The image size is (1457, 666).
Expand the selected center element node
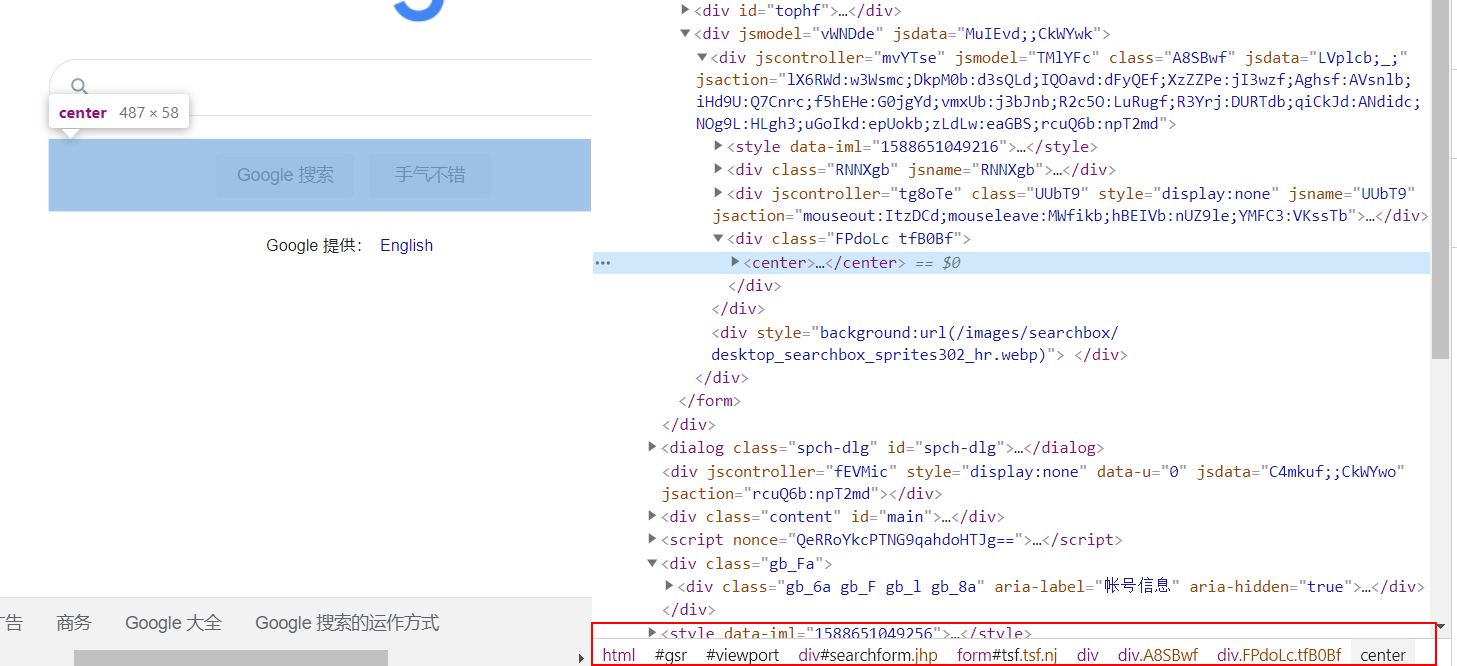735,262
